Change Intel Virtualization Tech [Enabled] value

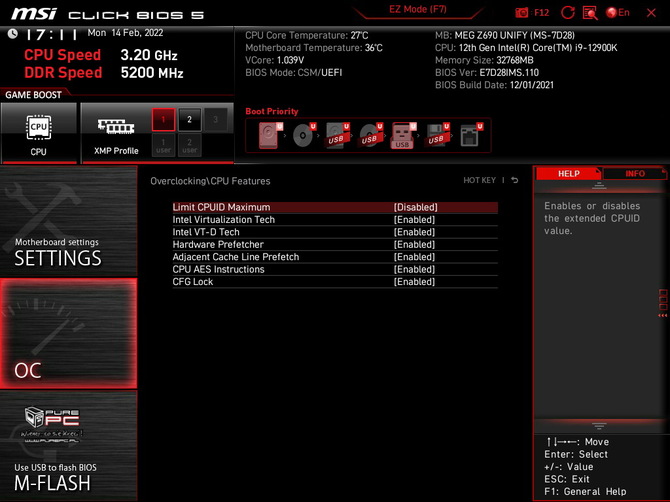pos(414,220)
